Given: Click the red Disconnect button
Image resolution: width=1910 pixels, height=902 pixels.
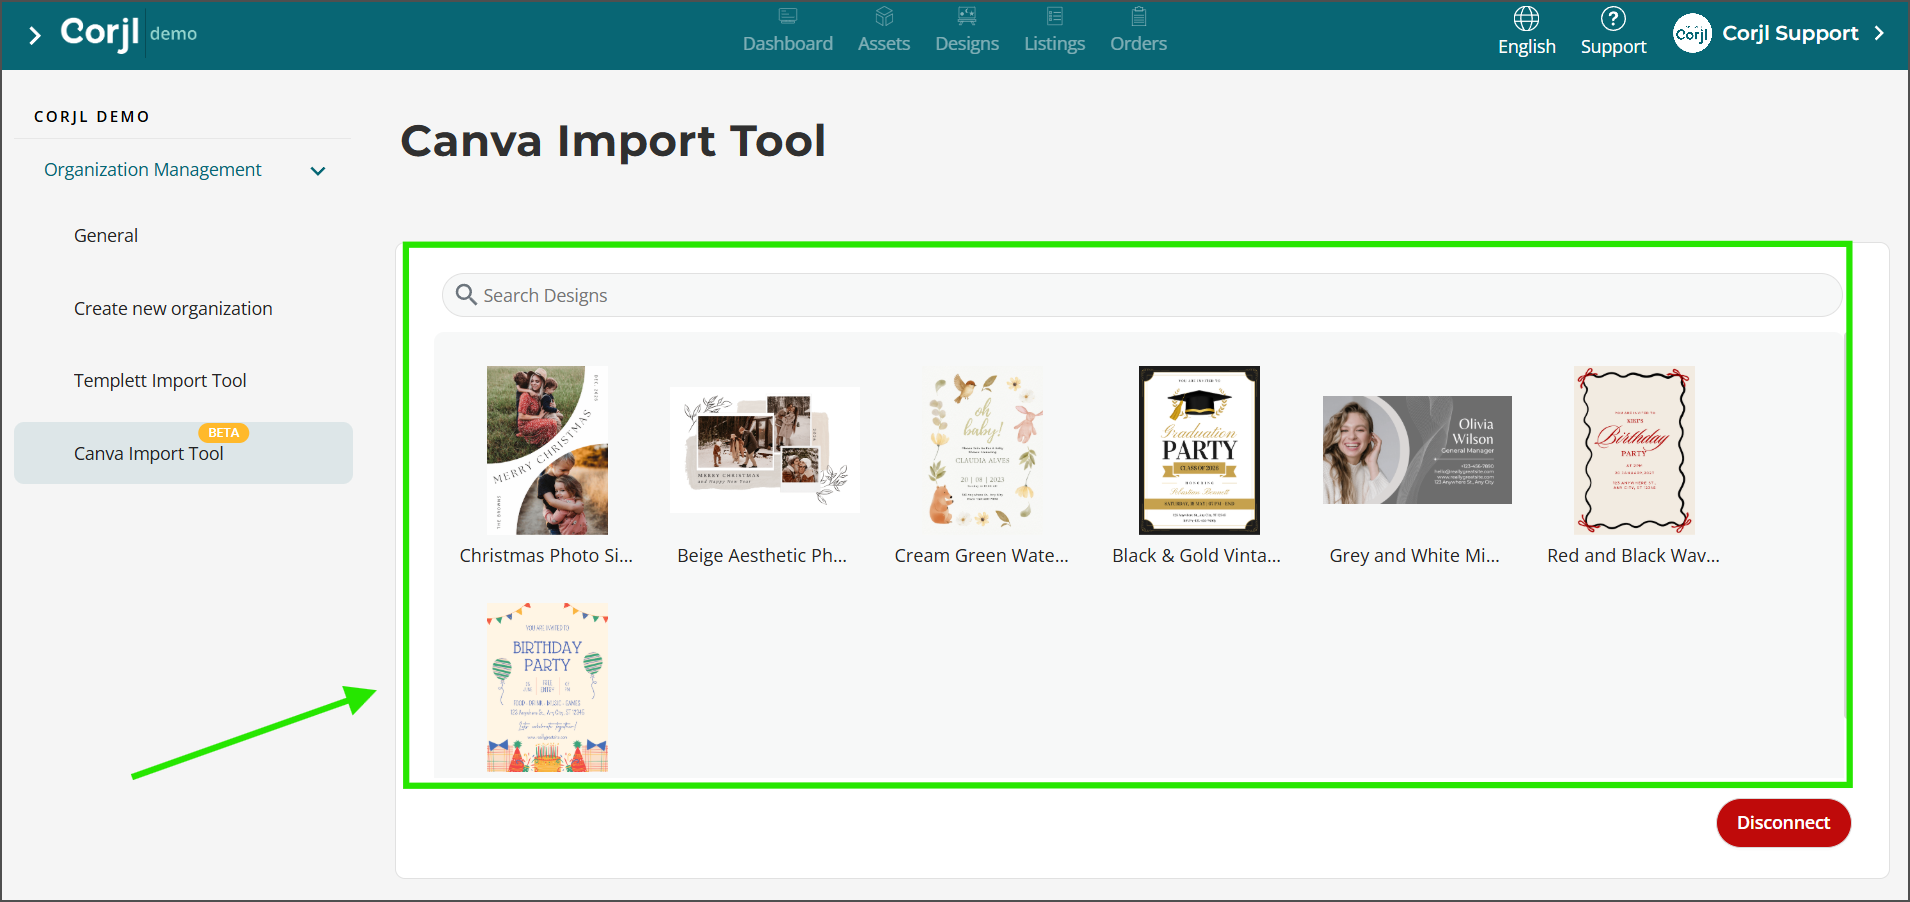Looking at the screenshot, I should [1783, 822].
